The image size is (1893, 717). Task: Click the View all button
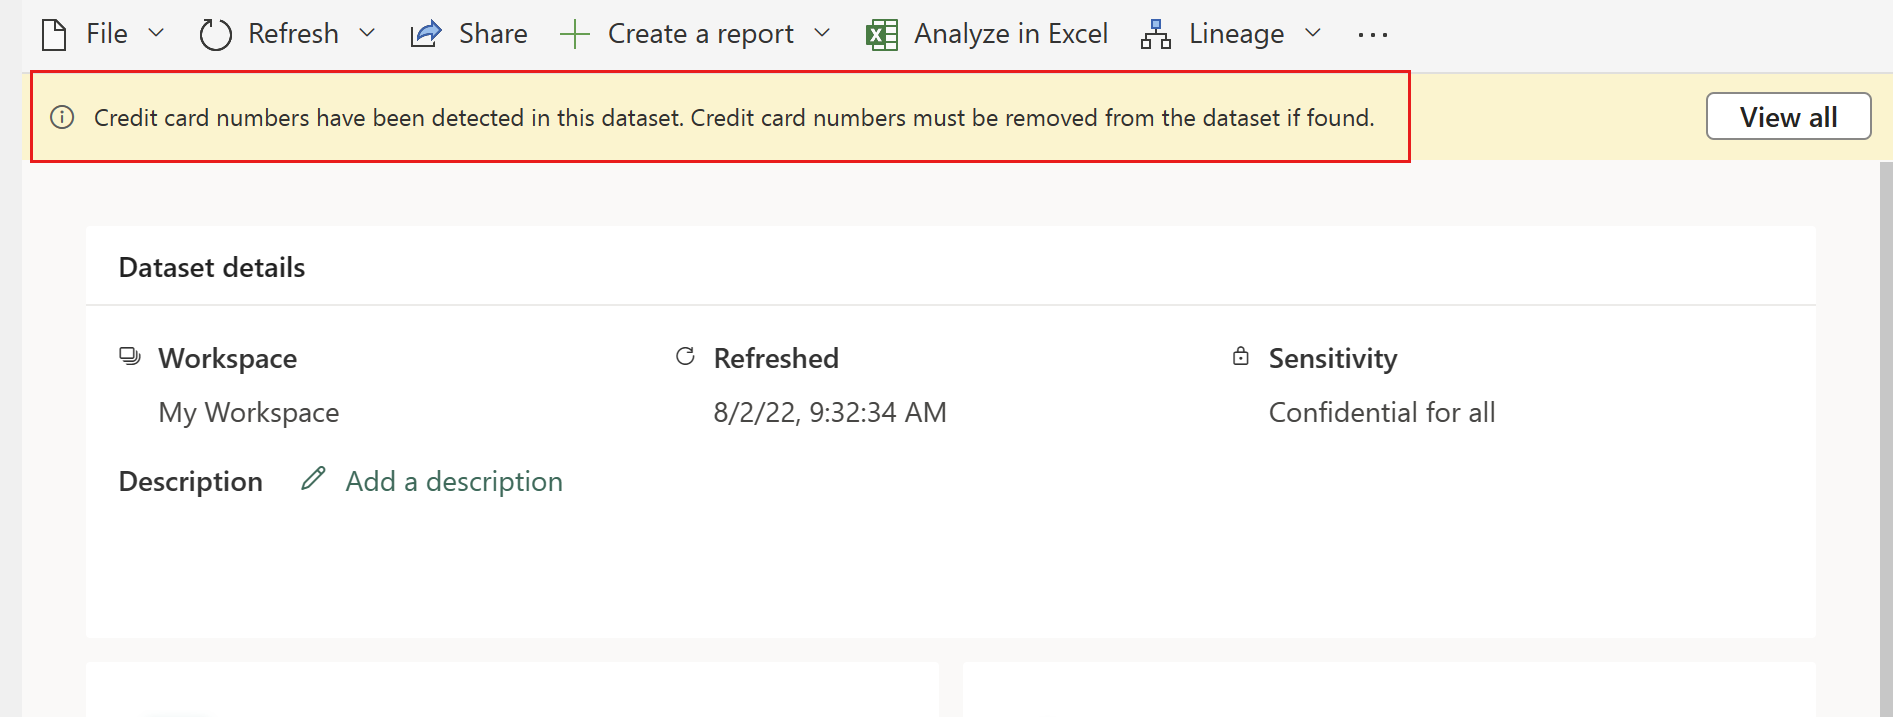coord(1788,116)
